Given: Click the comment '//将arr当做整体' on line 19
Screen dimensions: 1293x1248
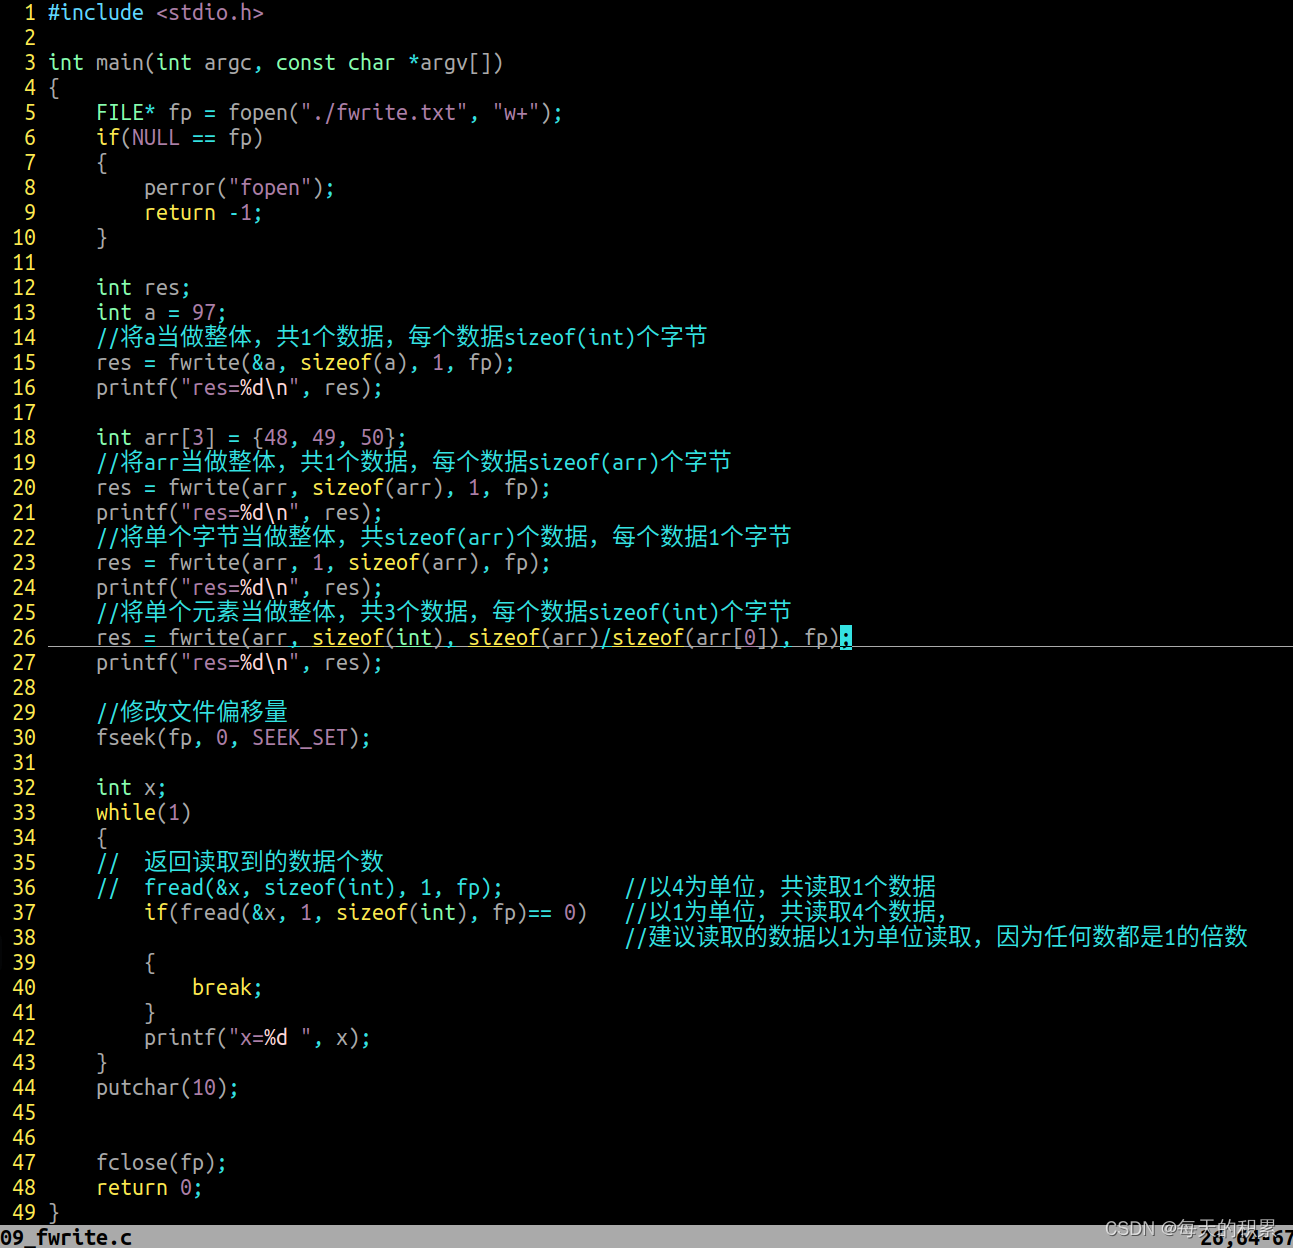Looking at the screenshot, I should [413, 463].
